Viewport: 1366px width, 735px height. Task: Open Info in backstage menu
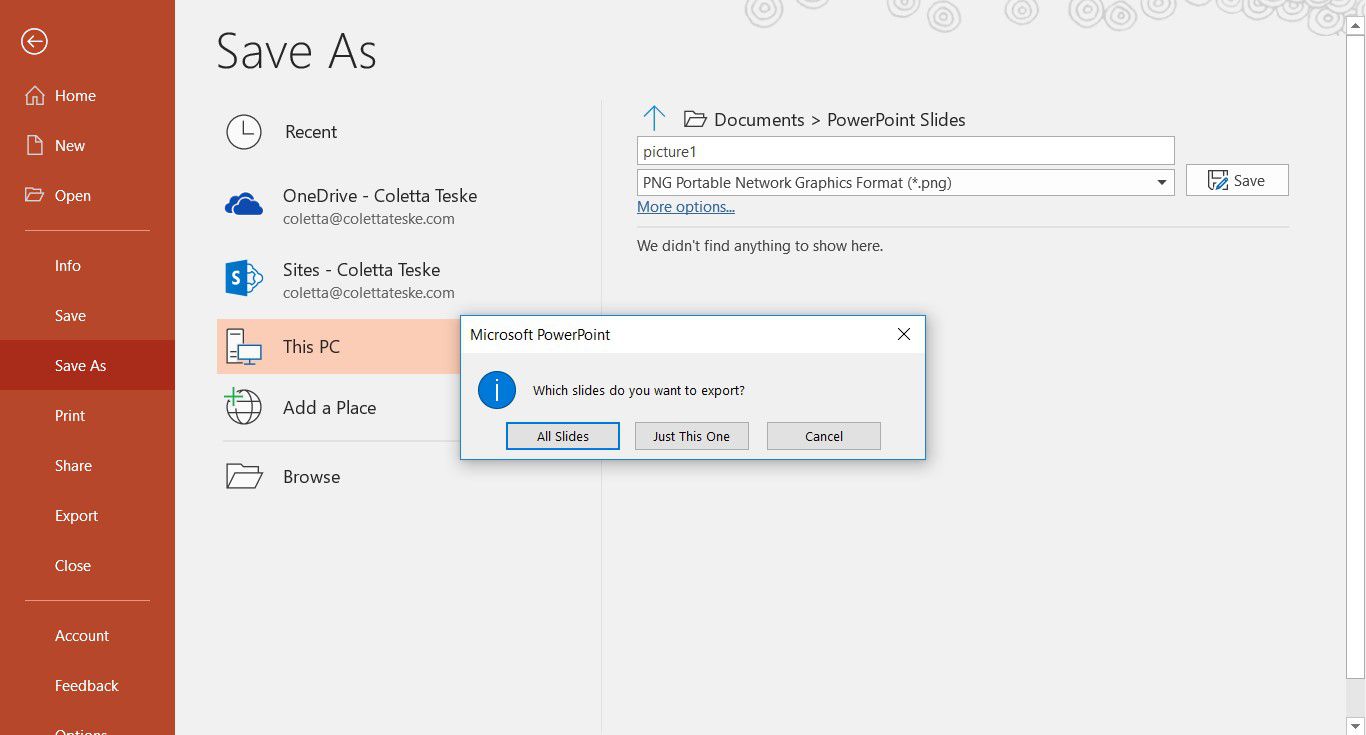pyautogui.click(x=68, y=266)
